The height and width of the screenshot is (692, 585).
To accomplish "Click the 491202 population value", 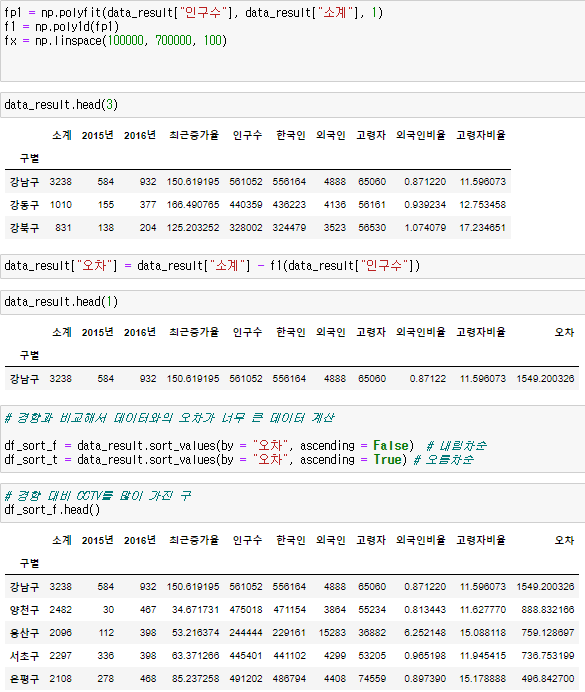I will [x=246, y=679].
